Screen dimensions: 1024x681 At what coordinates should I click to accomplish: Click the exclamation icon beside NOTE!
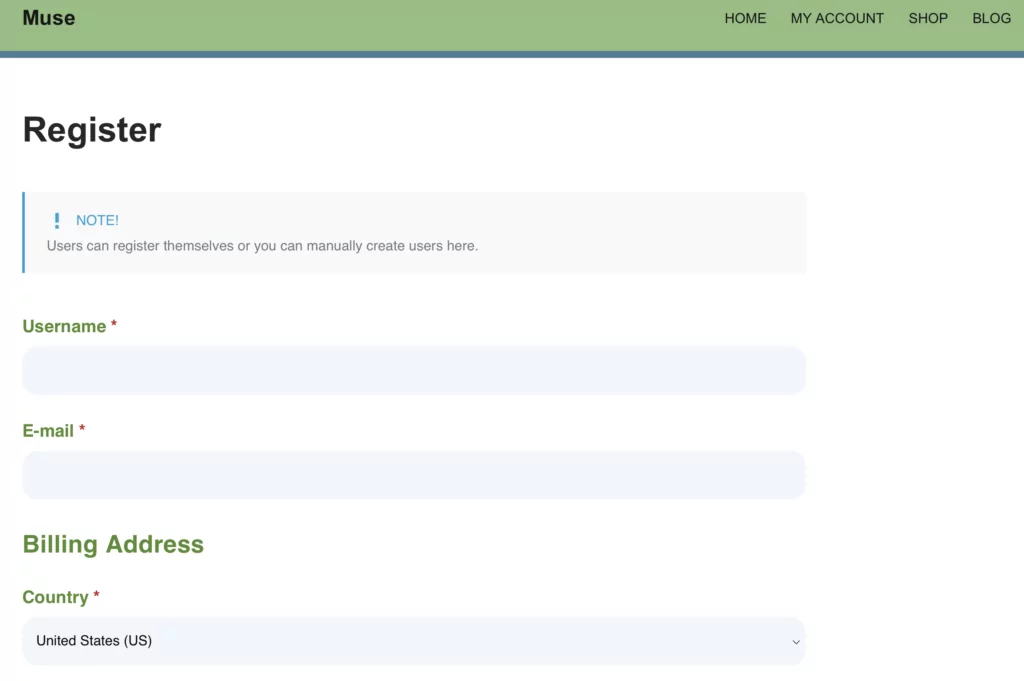(x=57, y=221)
